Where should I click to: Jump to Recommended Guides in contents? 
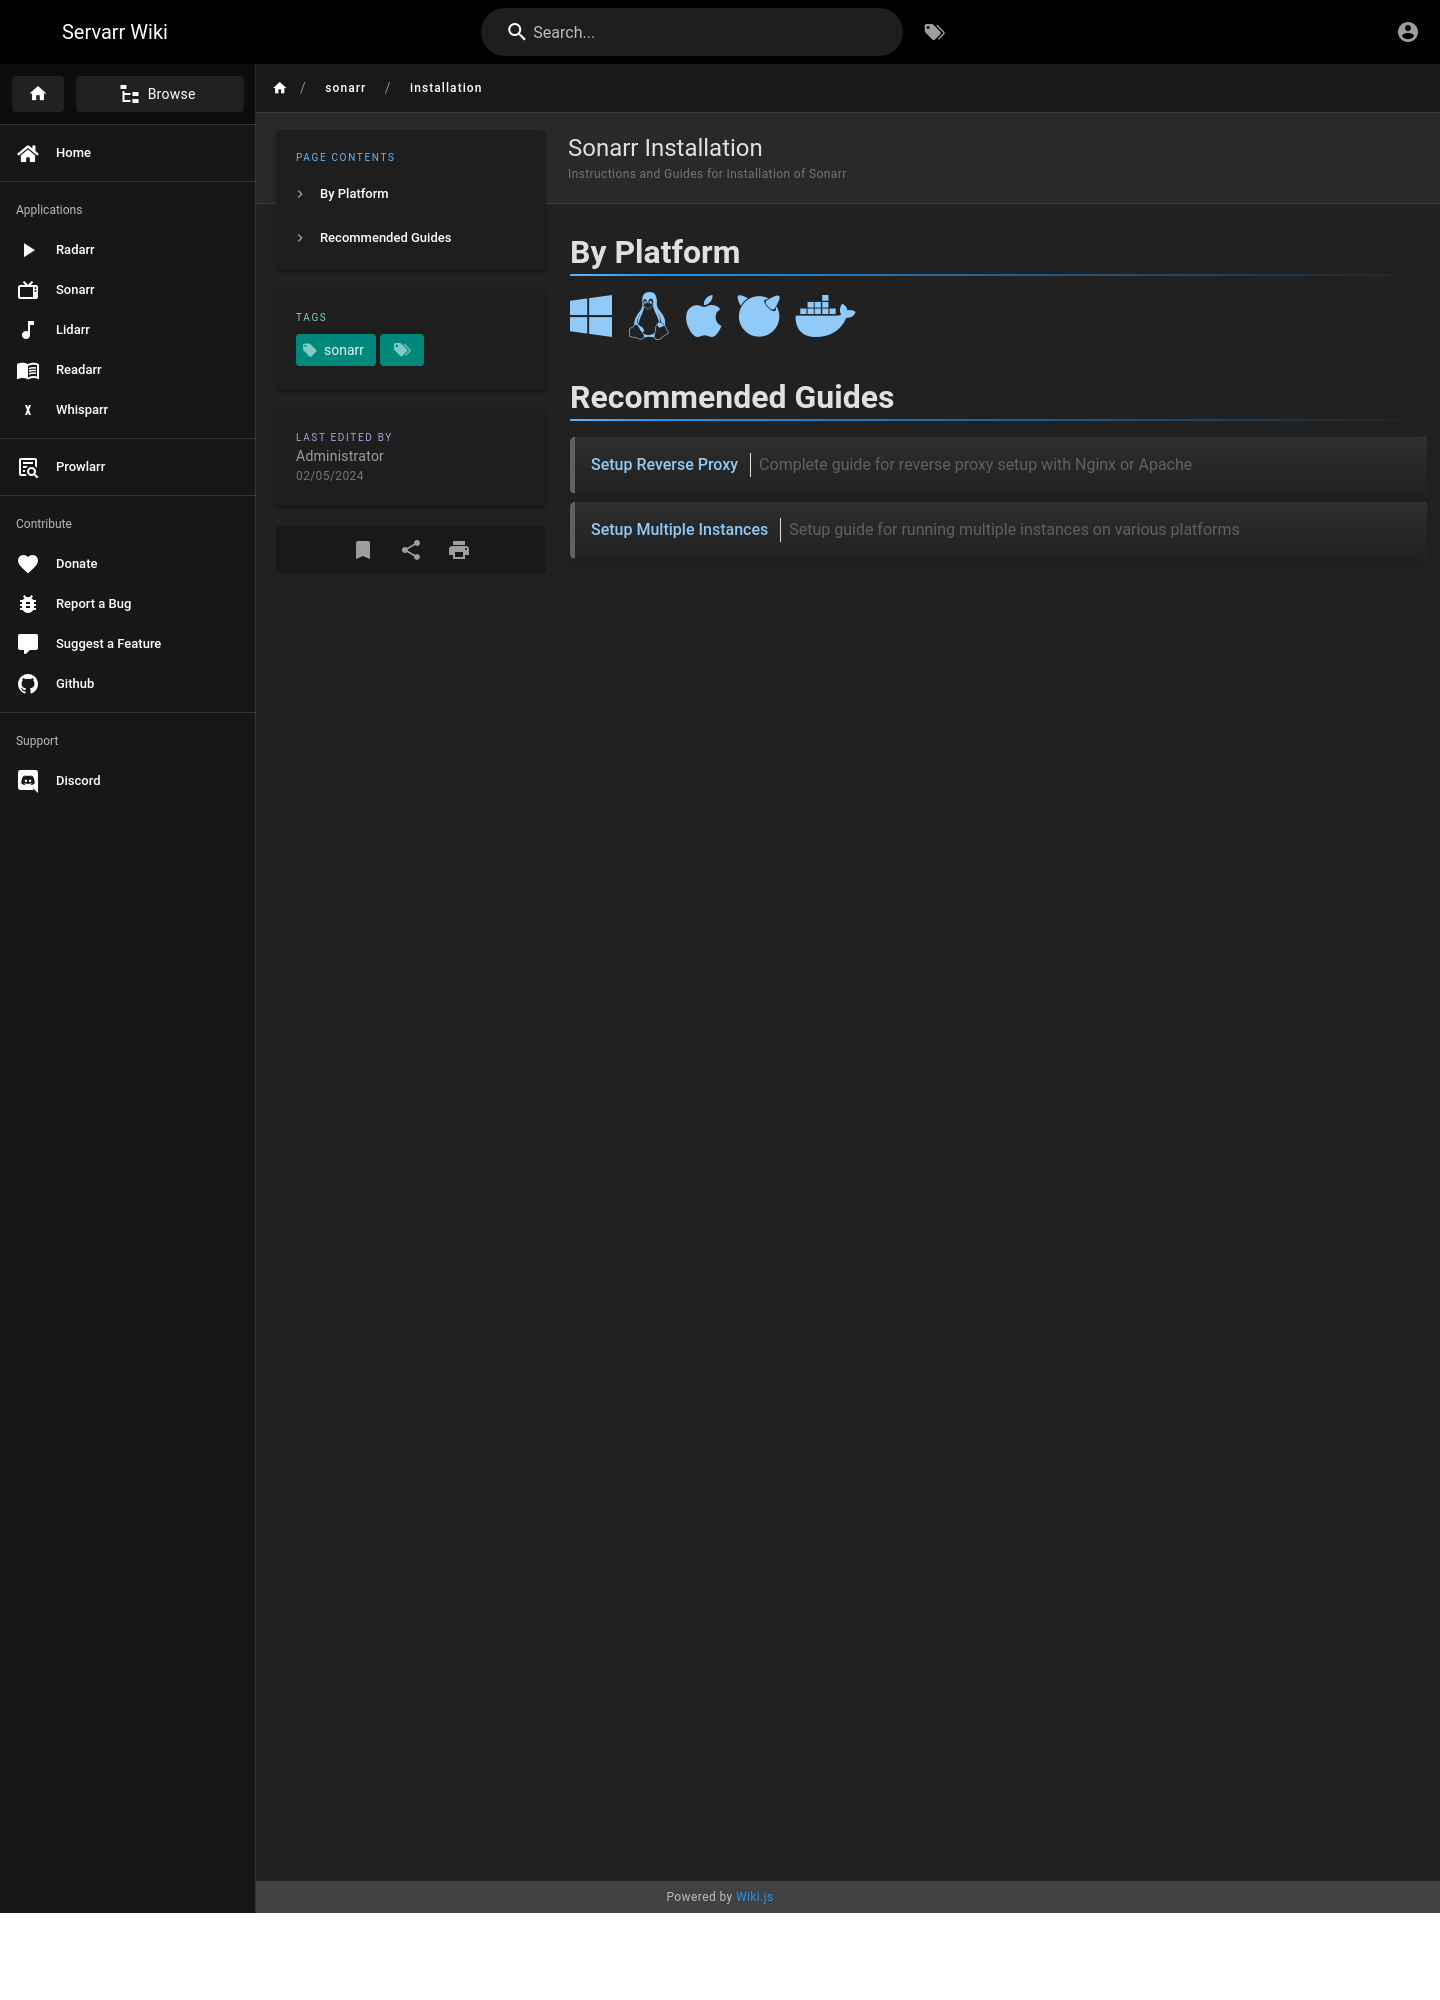(x=385, y=238)
